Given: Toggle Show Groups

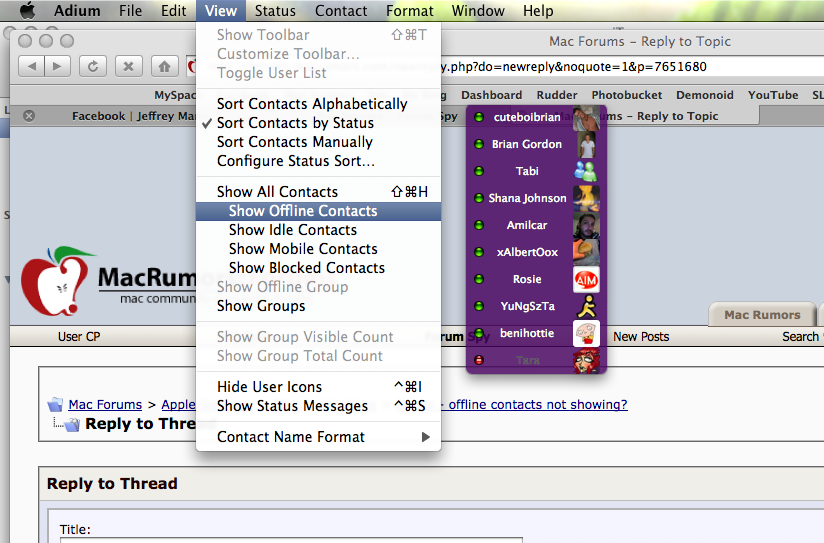Looking at the screenshot, I should 318,306.
